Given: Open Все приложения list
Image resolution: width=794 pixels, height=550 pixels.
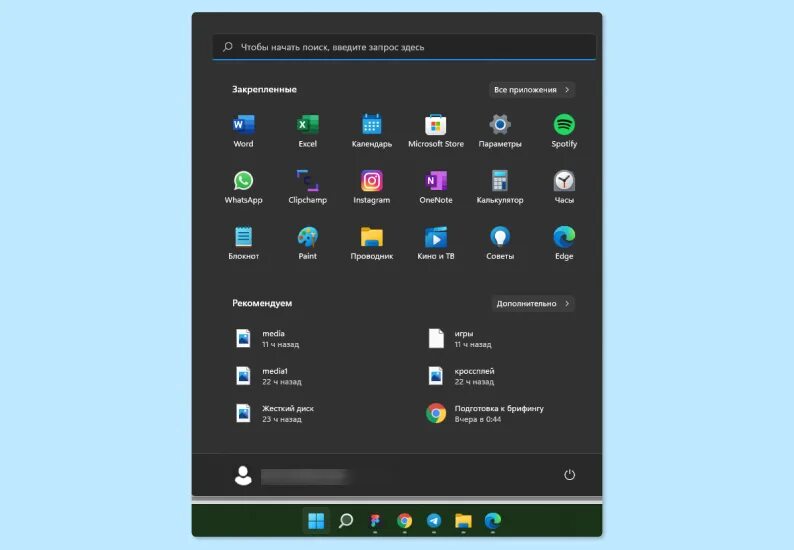Looking at the screenshot, I should pyautogui.click(x=532, y=90).
